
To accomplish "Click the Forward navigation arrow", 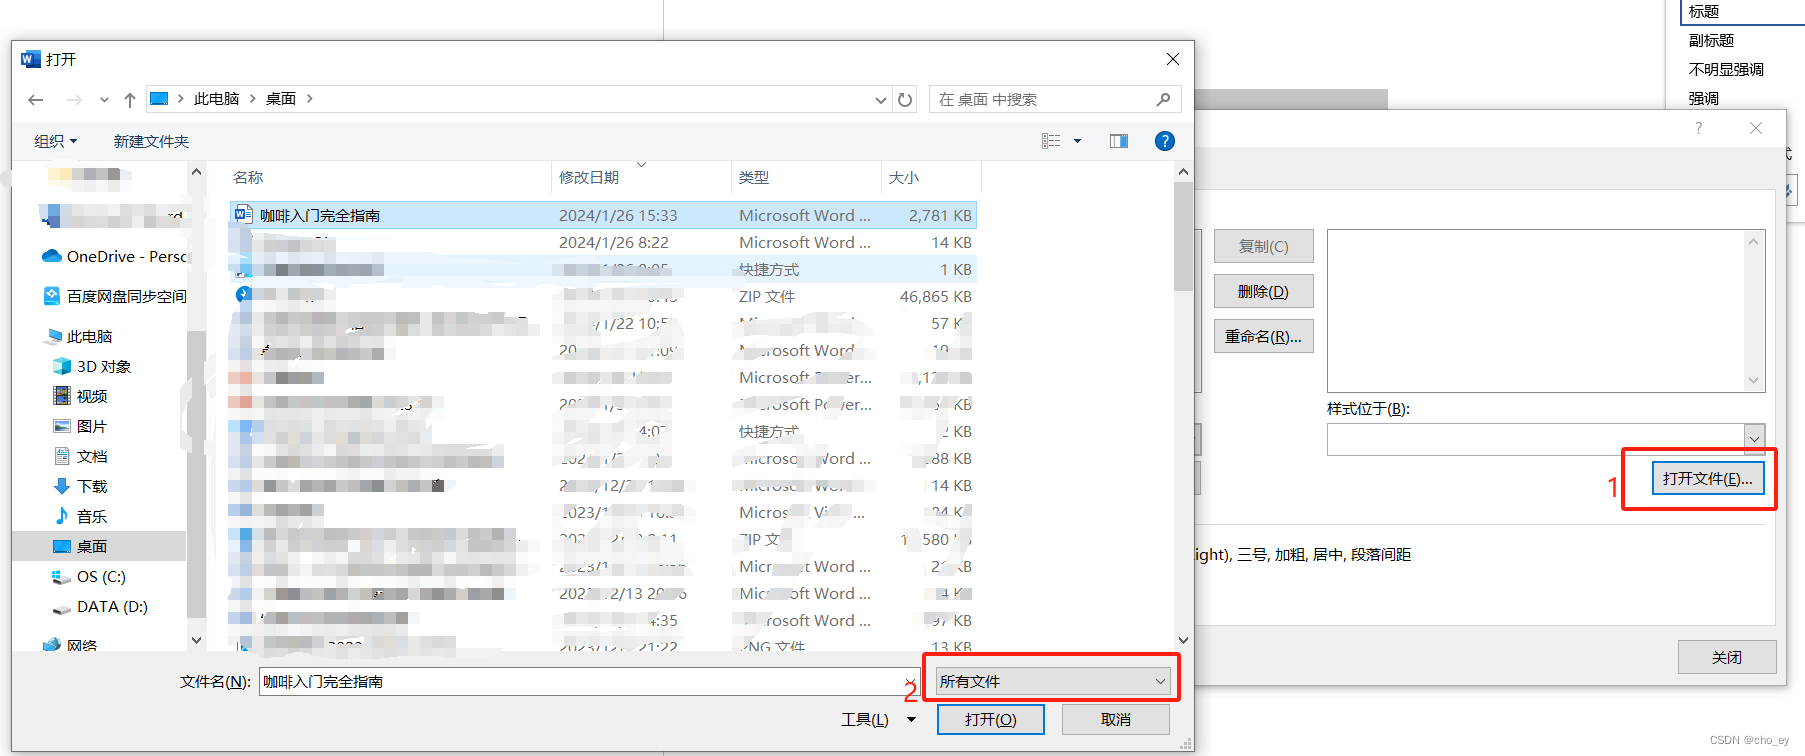I will 74,100.
